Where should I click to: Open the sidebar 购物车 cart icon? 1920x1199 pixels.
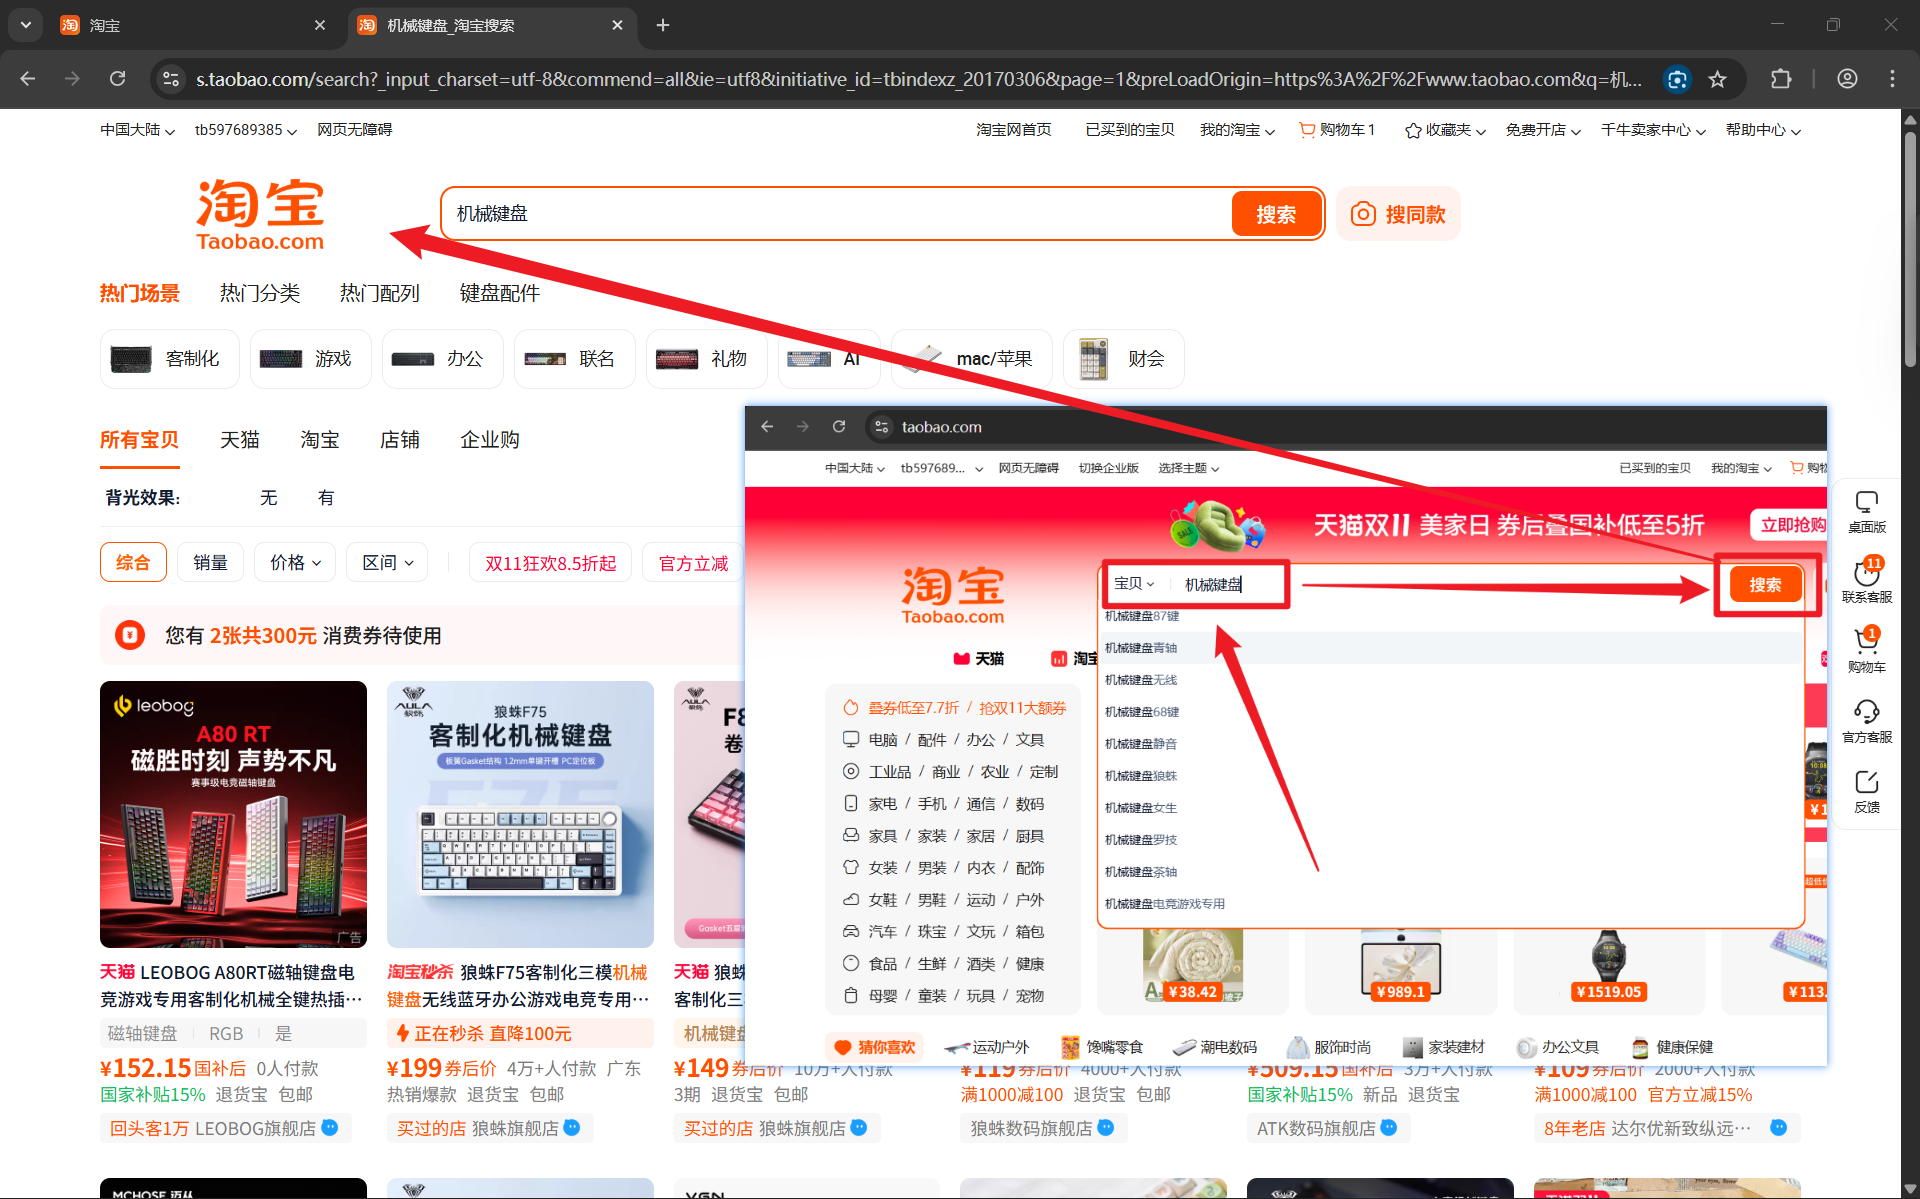[1866, 651]
